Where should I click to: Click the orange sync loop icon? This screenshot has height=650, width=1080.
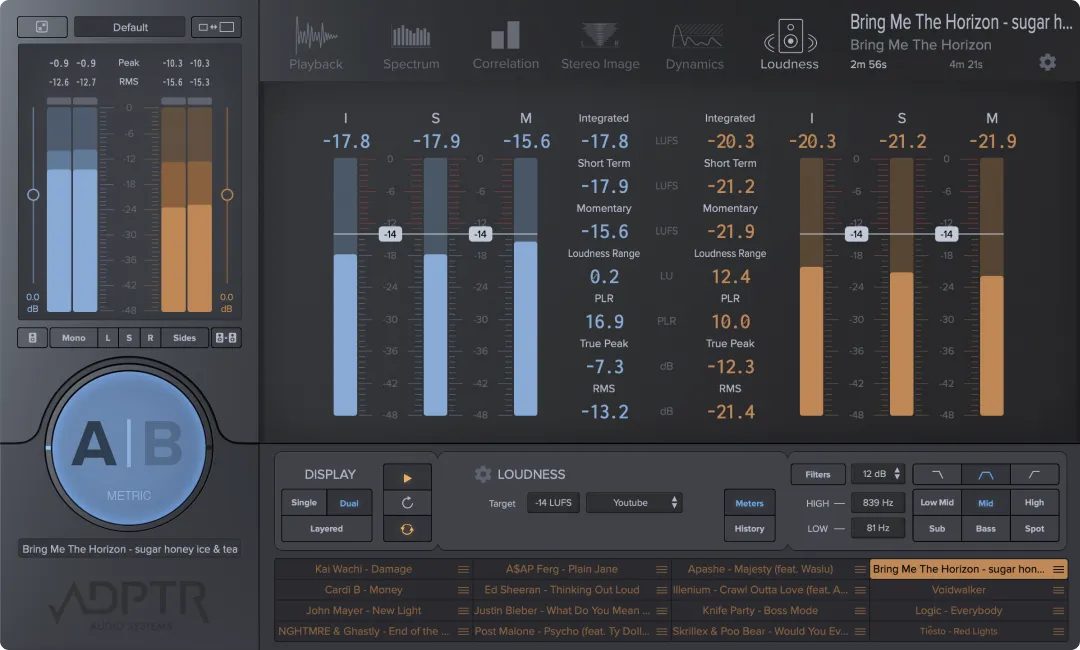[x=407, y=529]
